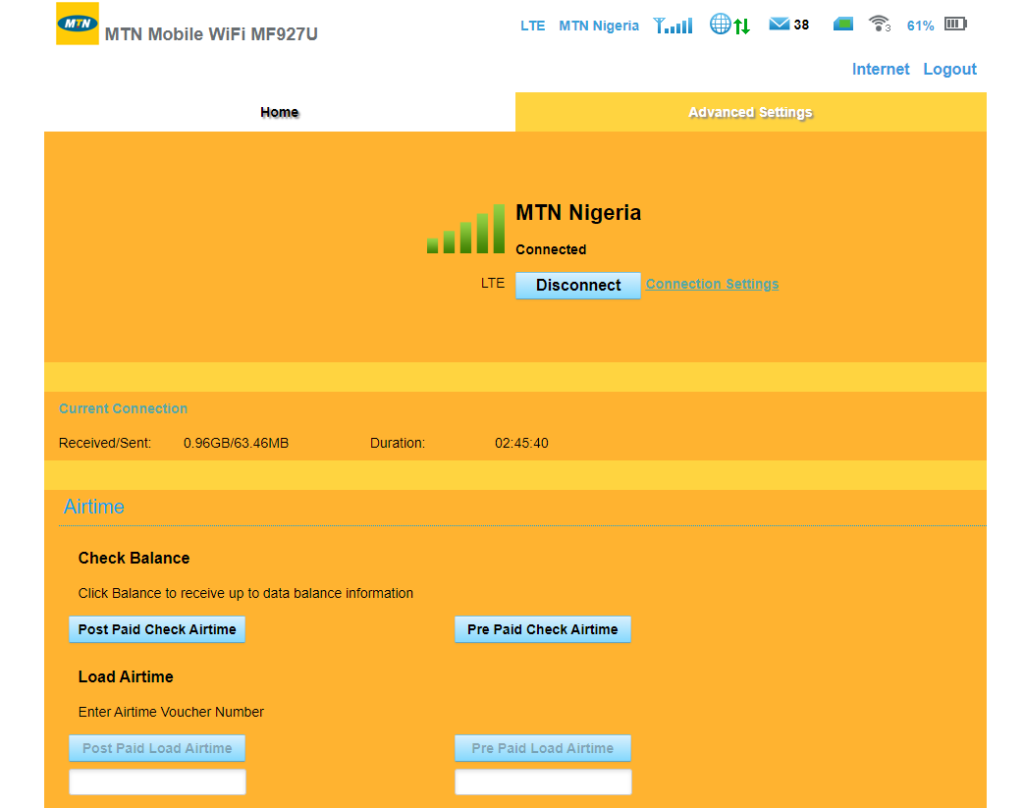Click Post Paid Check Airtime button
The width and height of the screenshot is (1024, 808).
tap(157, 629)
